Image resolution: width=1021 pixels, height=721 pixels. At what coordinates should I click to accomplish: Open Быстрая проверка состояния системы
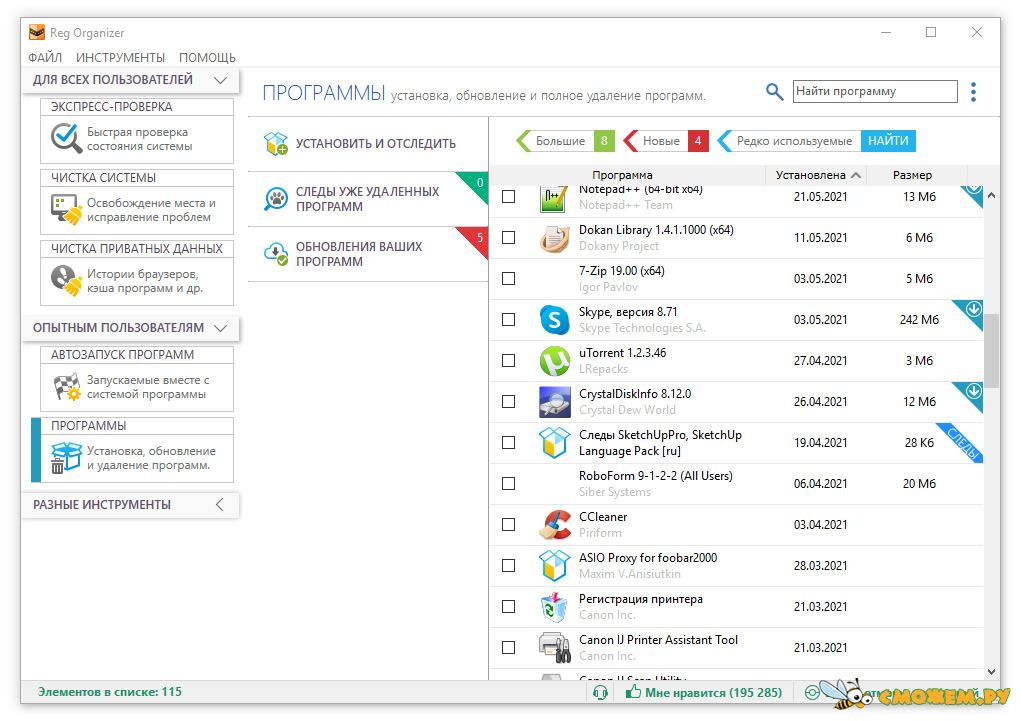pos(137,139)
